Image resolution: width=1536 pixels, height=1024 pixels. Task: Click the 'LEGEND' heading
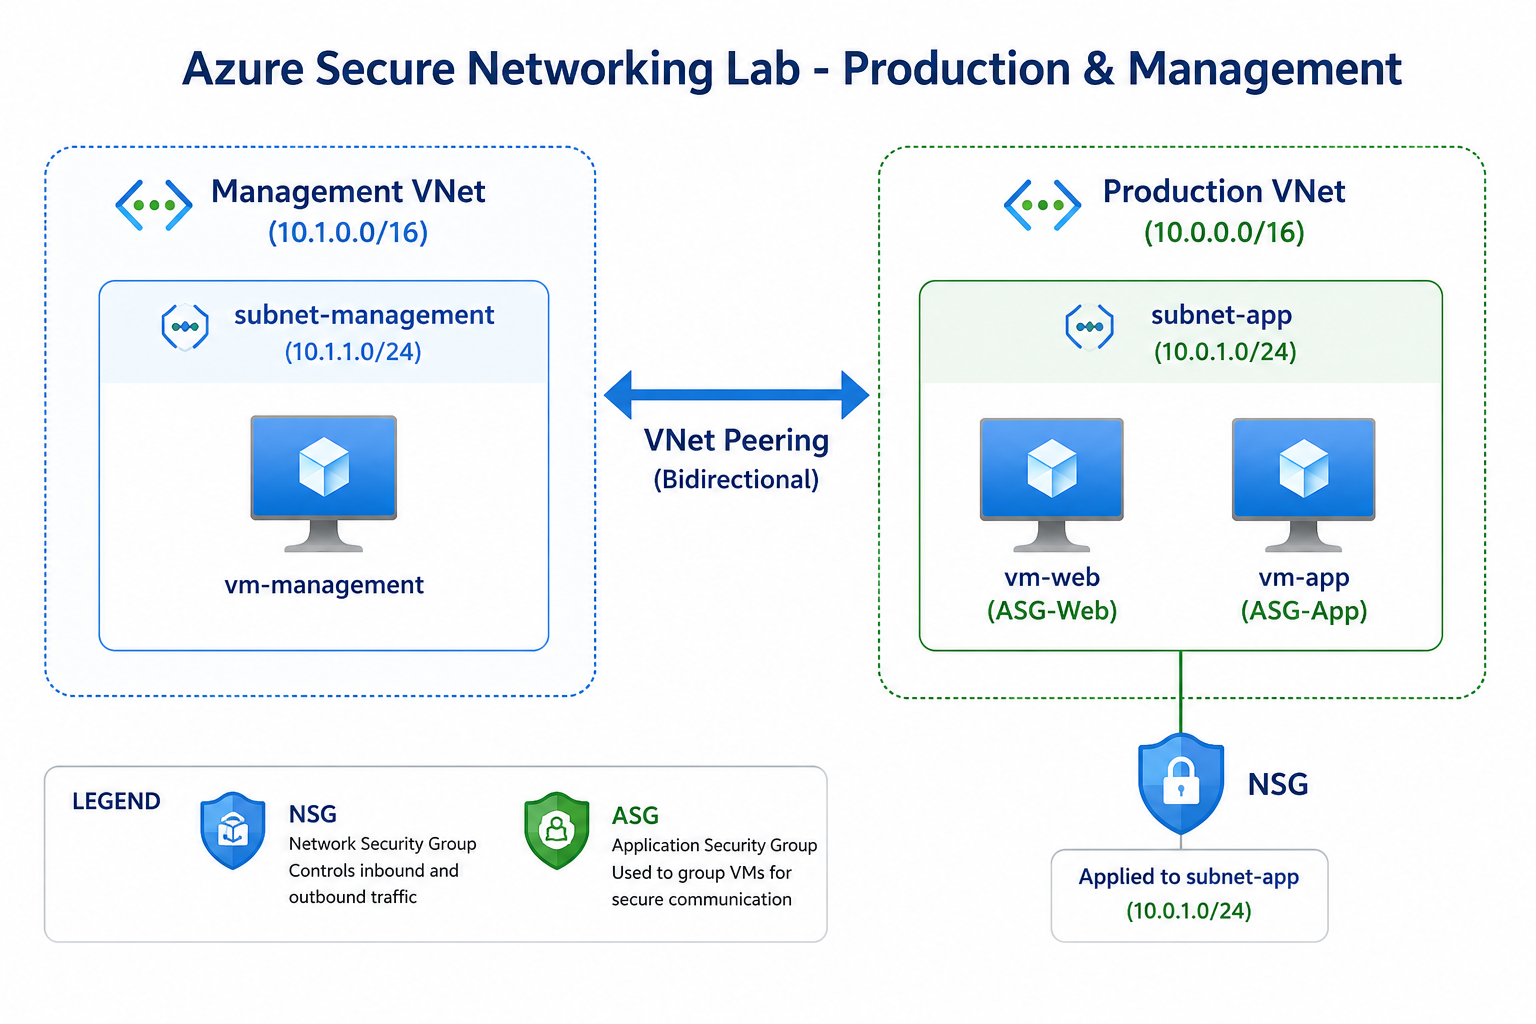click(116, 802)
